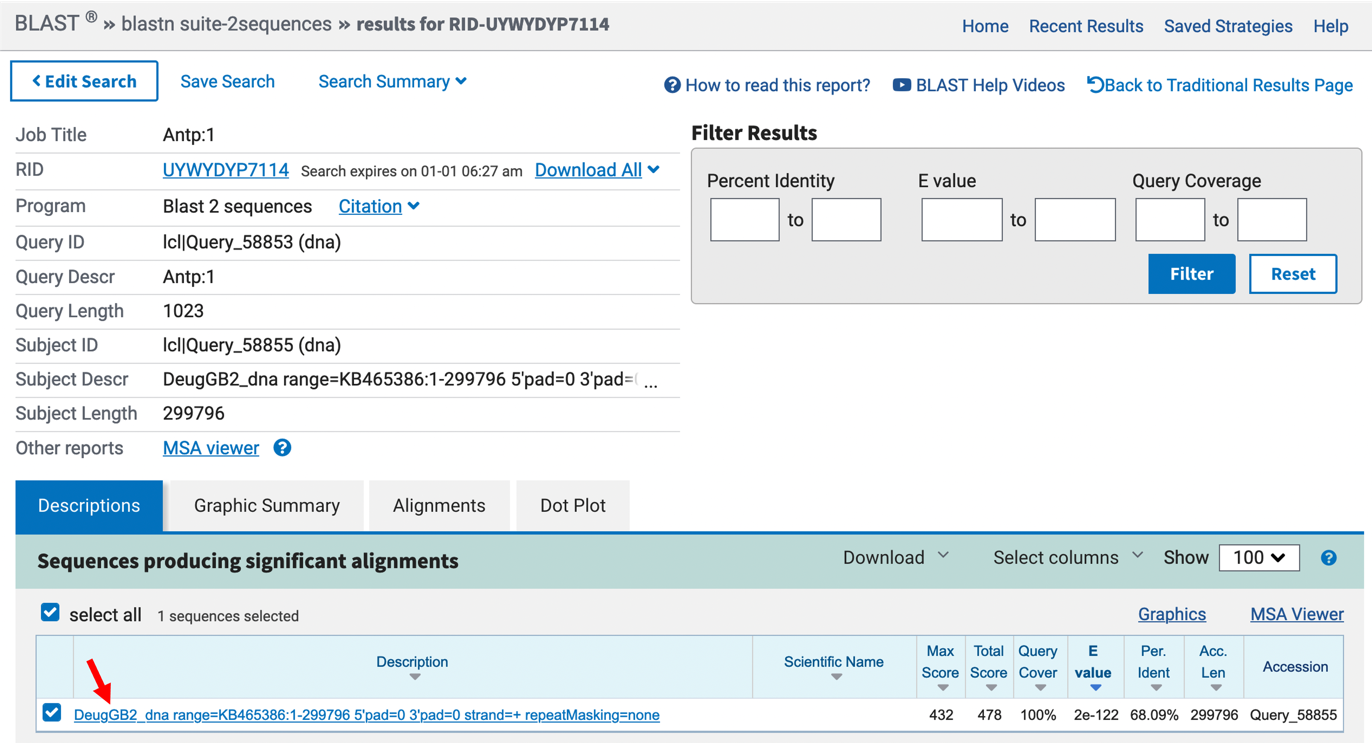
Task: Click the blastn suite-2sequences breadcrumb
Action: [226, 24]
